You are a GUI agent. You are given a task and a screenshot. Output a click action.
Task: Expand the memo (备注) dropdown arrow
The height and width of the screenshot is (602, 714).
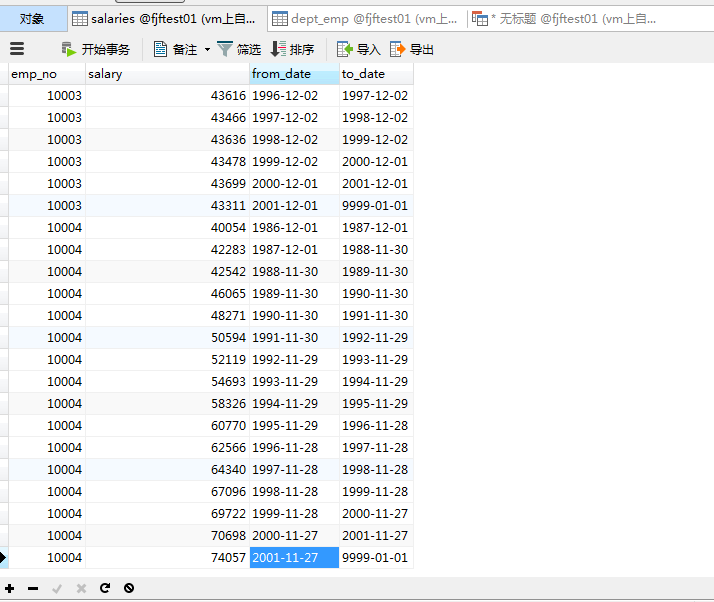click(x=207, y=49)
